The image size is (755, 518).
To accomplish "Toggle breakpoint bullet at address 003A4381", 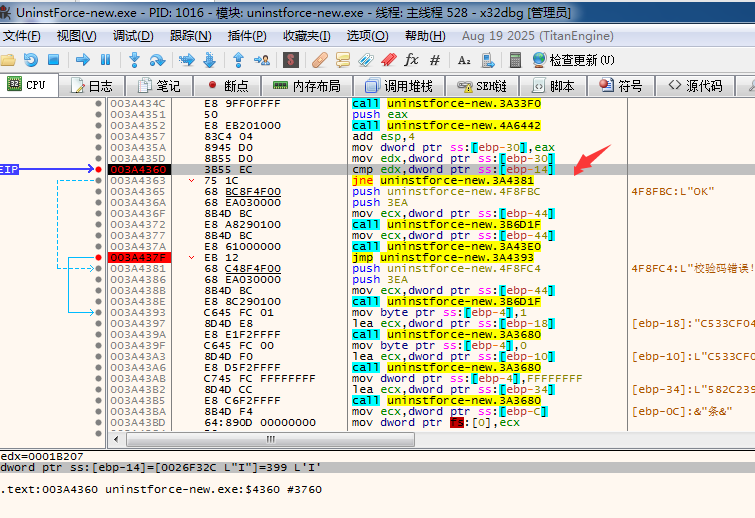I will tap(98, 269).
